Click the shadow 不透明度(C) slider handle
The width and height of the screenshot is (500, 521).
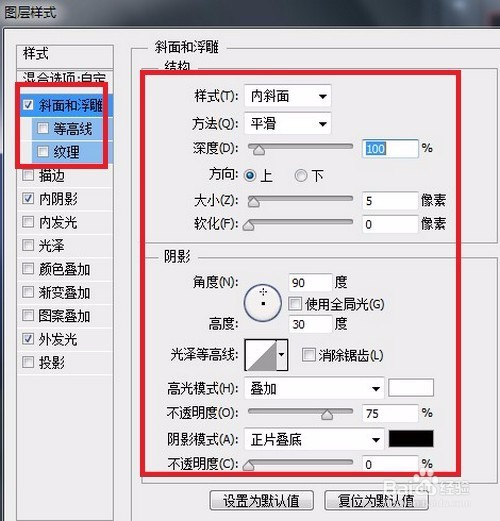249,465
